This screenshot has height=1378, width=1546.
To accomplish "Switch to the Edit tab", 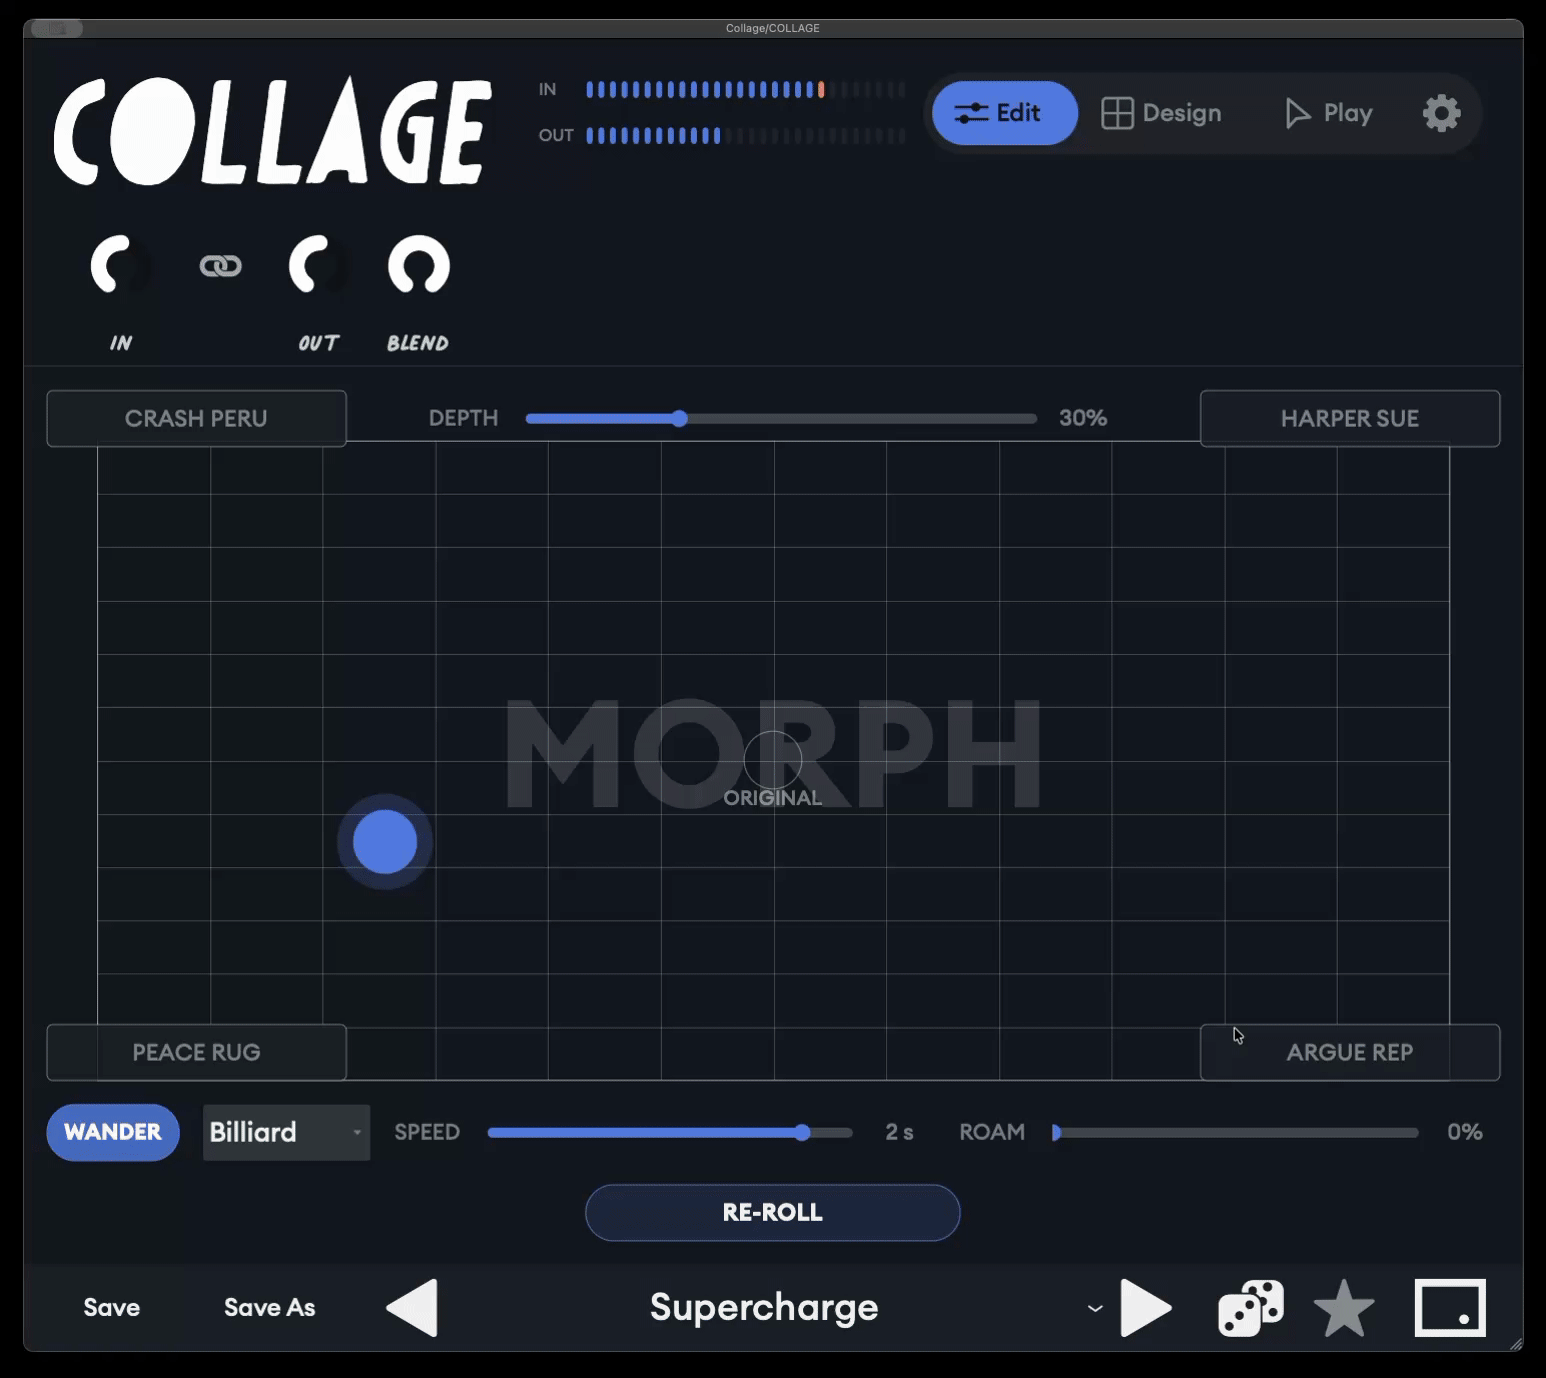I will 1005,113.
